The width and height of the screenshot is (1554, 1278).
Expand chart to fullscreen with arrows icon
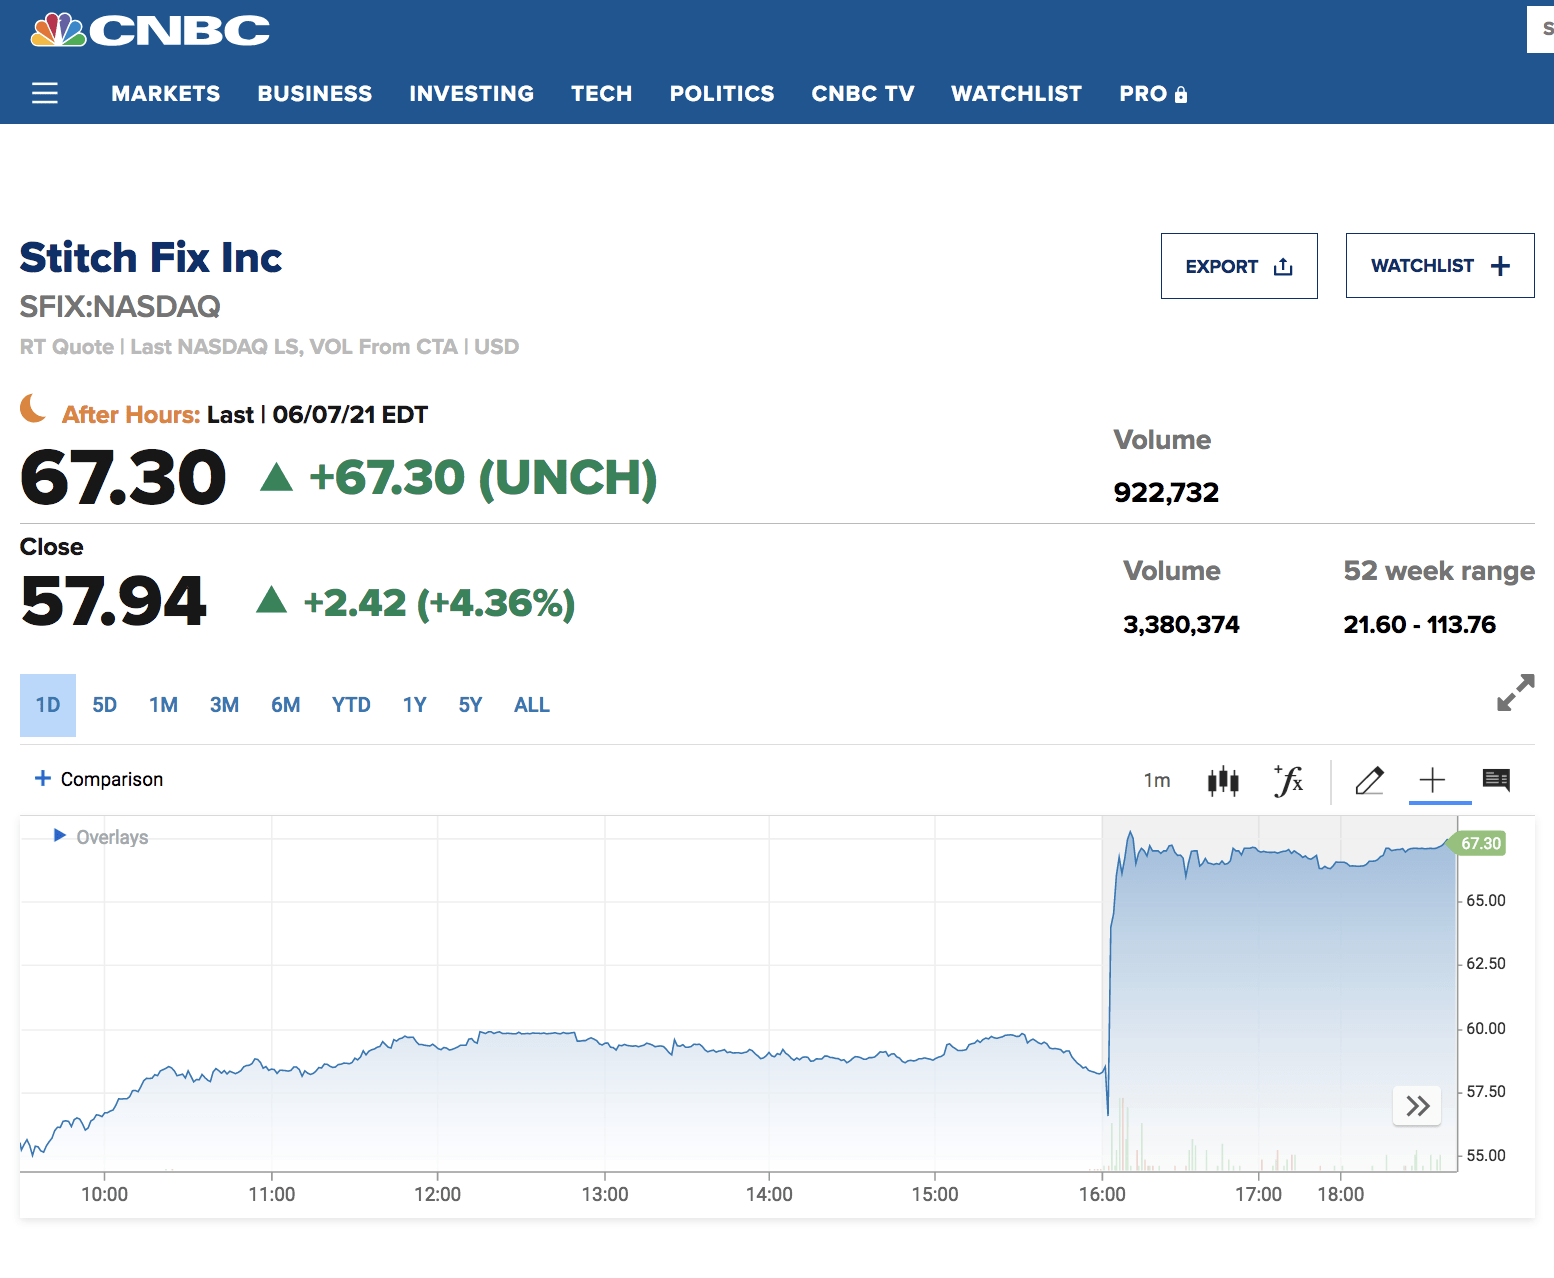tap(1515, 692)
